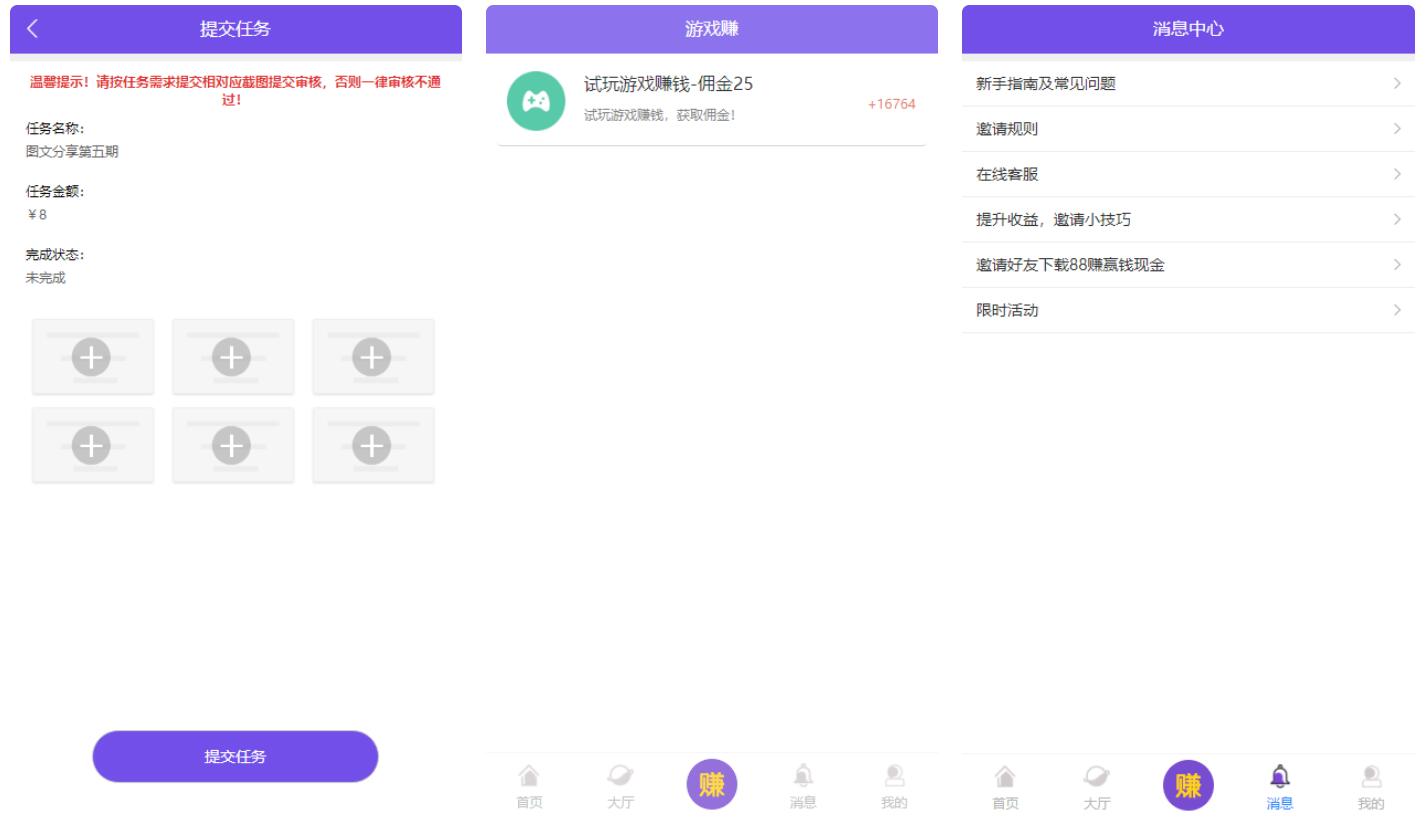Open the 首页 tab icon in the bottom navigation
This screenshot has height=827, width=1425.
click(x=528, y=785)
